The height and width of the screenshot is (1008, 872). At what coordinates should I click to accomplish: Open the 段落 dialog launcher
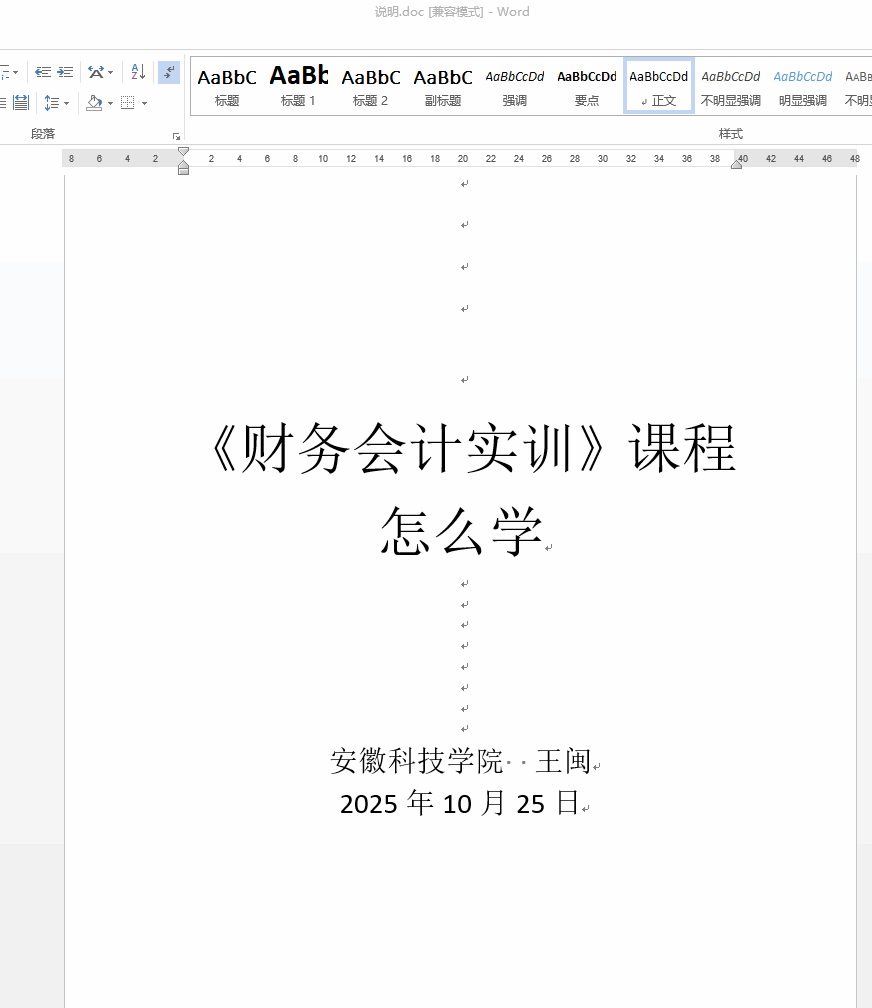[x=176, y=136]
